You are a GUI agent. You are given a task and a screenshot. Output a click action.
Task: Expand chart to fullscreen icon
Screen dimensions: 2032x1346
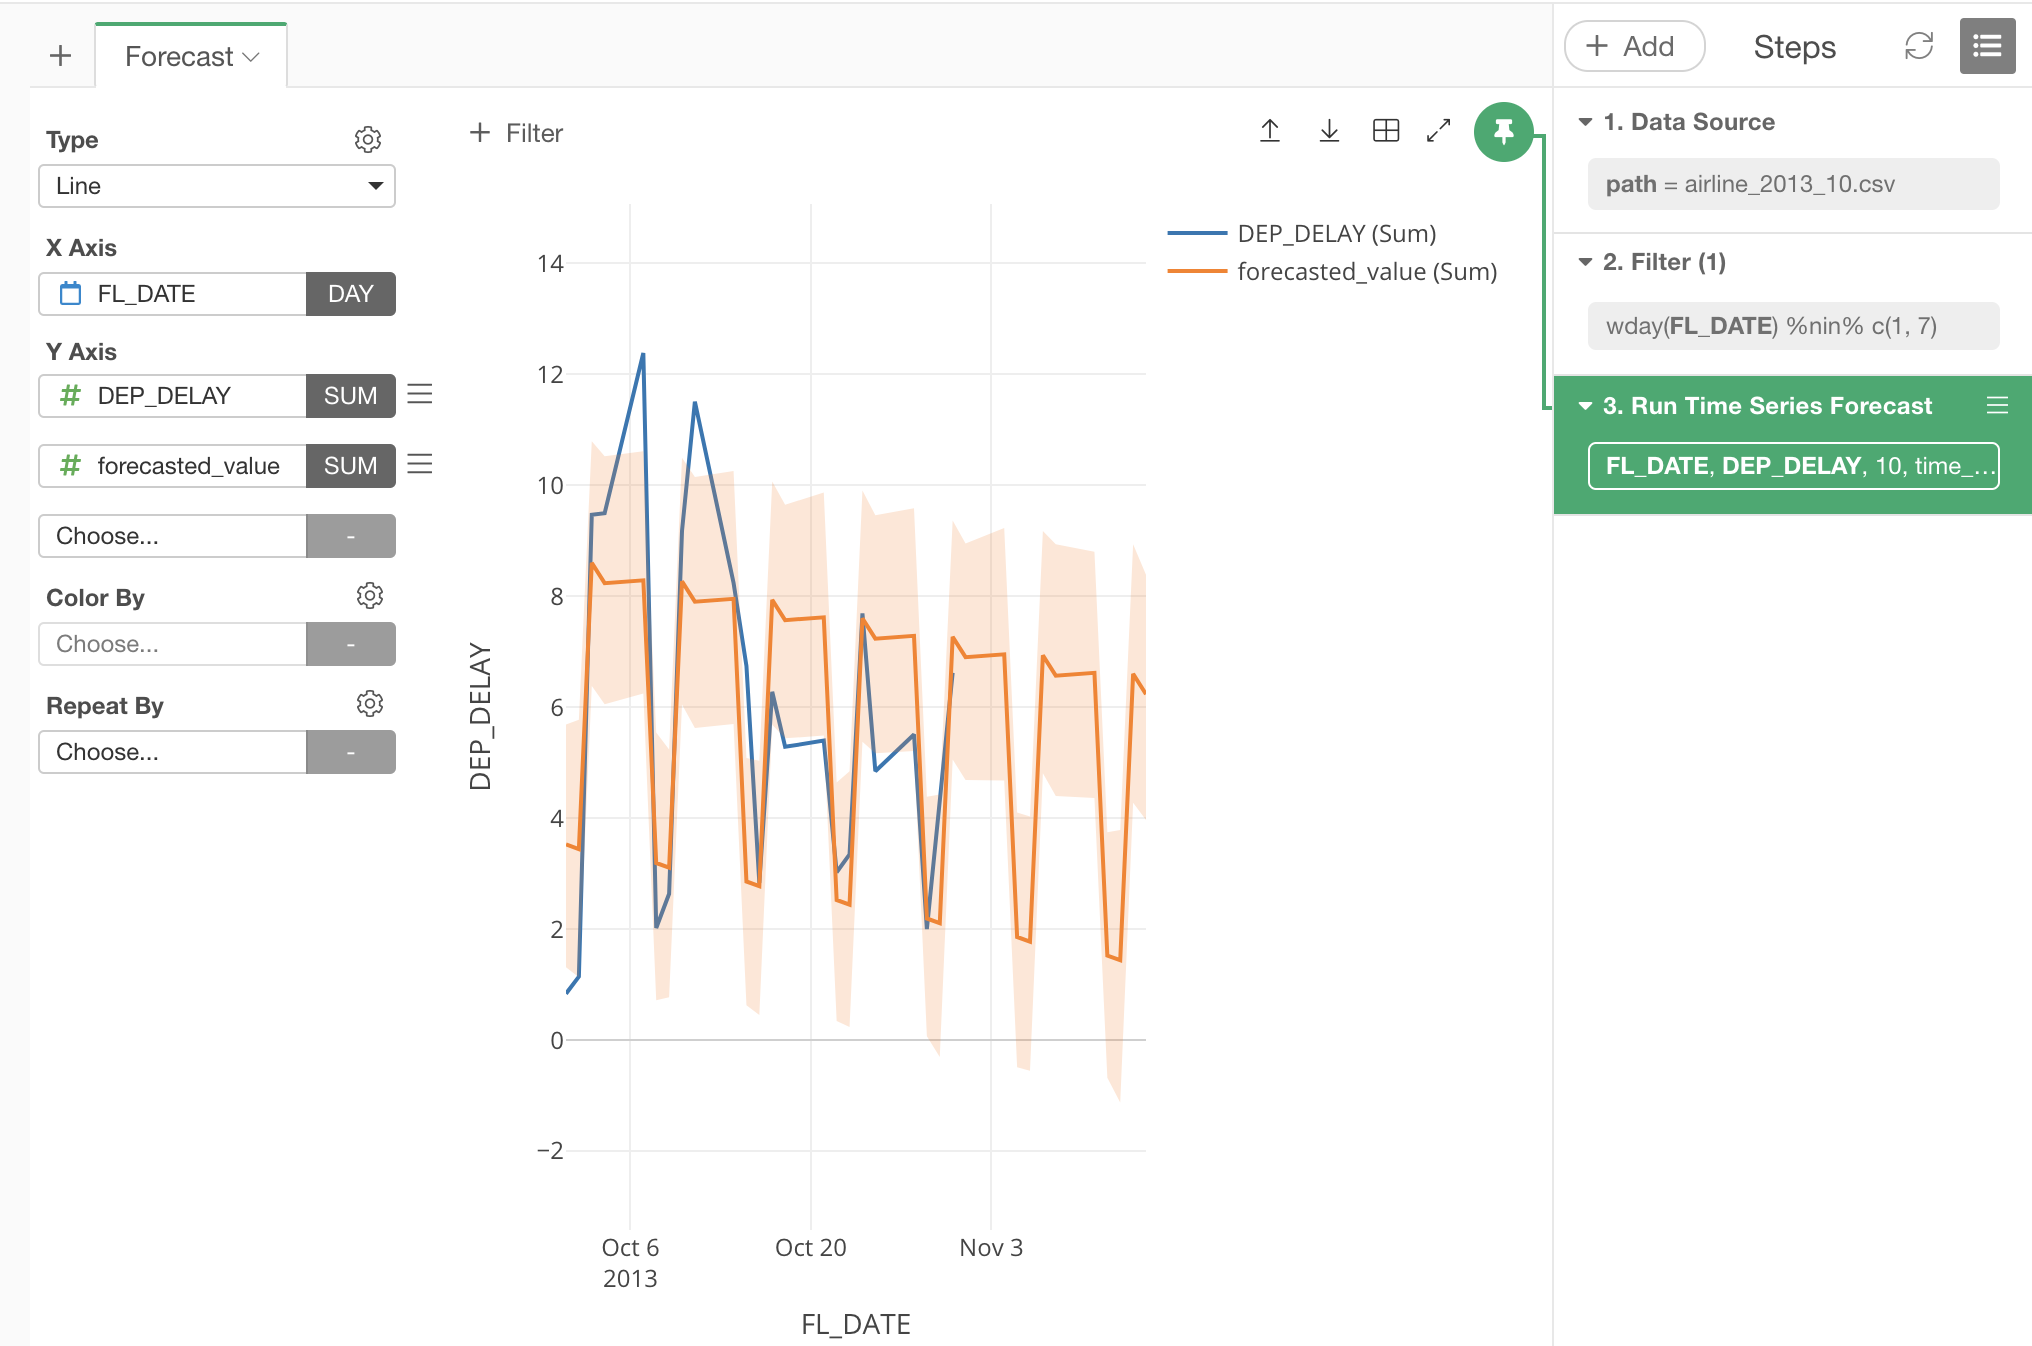1438,131
